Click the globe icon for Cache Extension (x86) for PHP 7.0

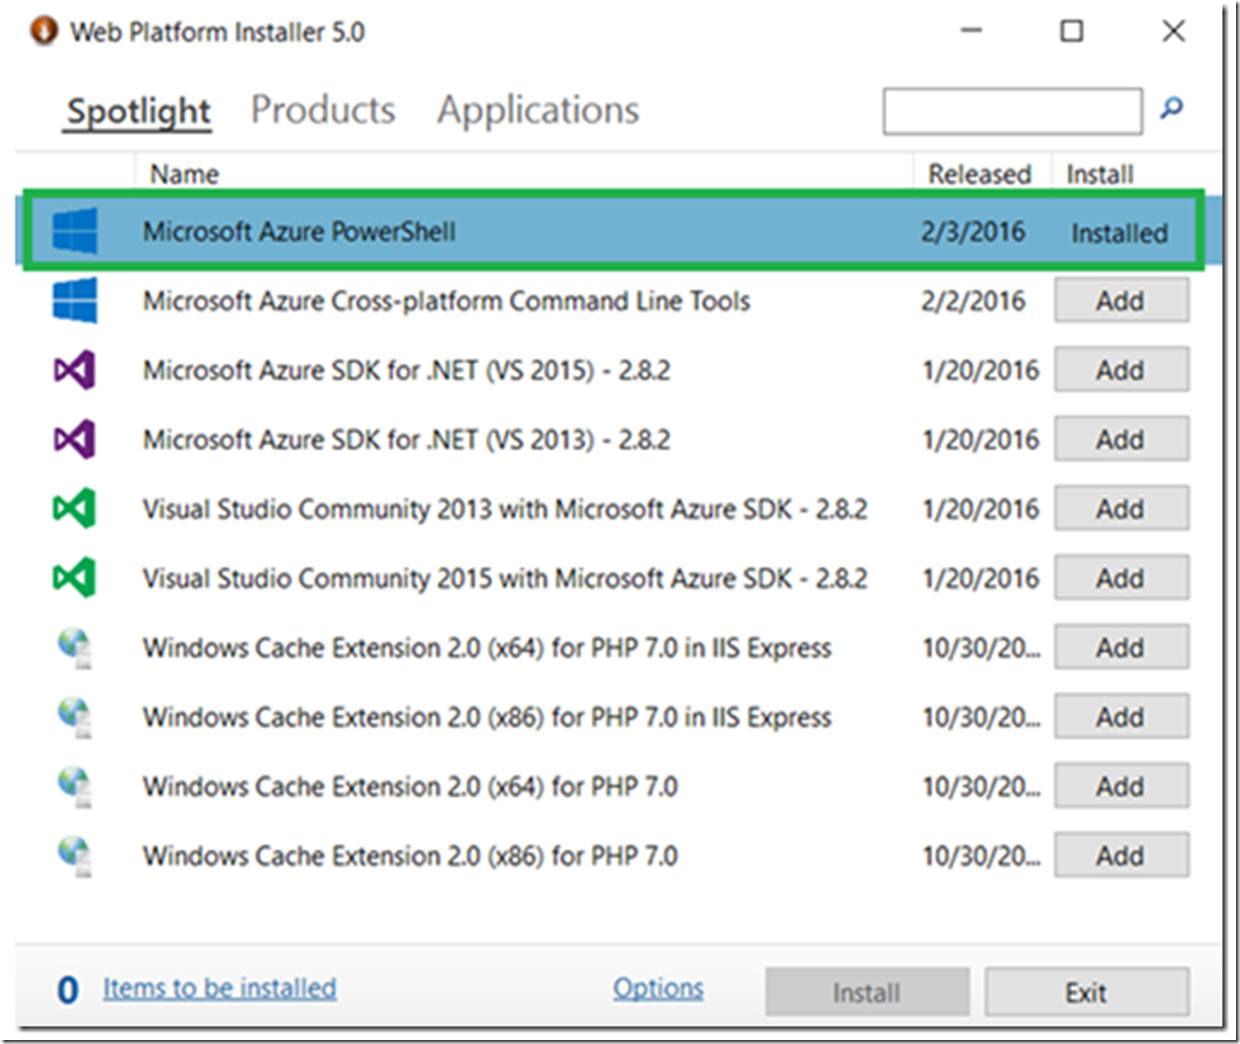(x=75, y=856)
